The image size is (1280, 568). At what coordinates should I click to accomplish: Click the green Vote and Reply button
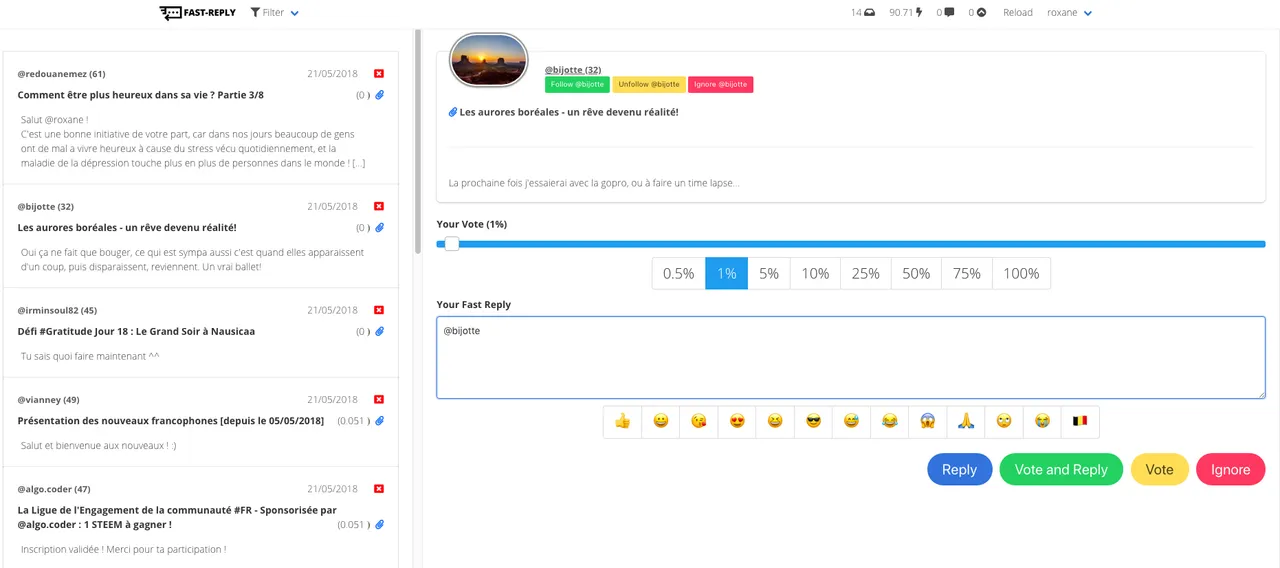pos(1061,470)
